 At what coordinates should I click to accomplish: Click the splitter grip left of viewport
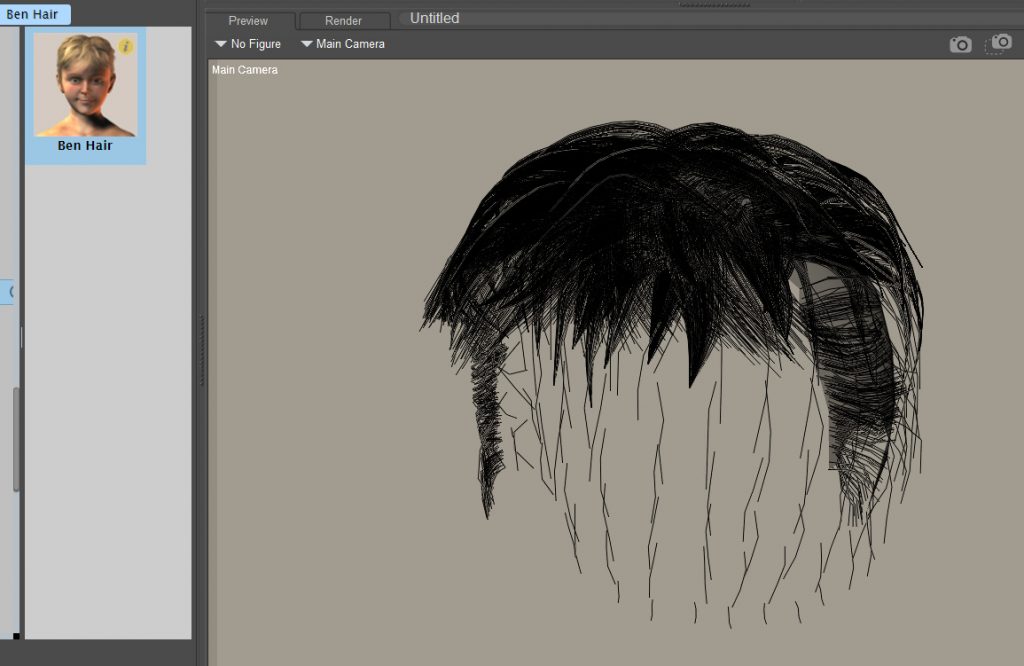coord(202,350)
